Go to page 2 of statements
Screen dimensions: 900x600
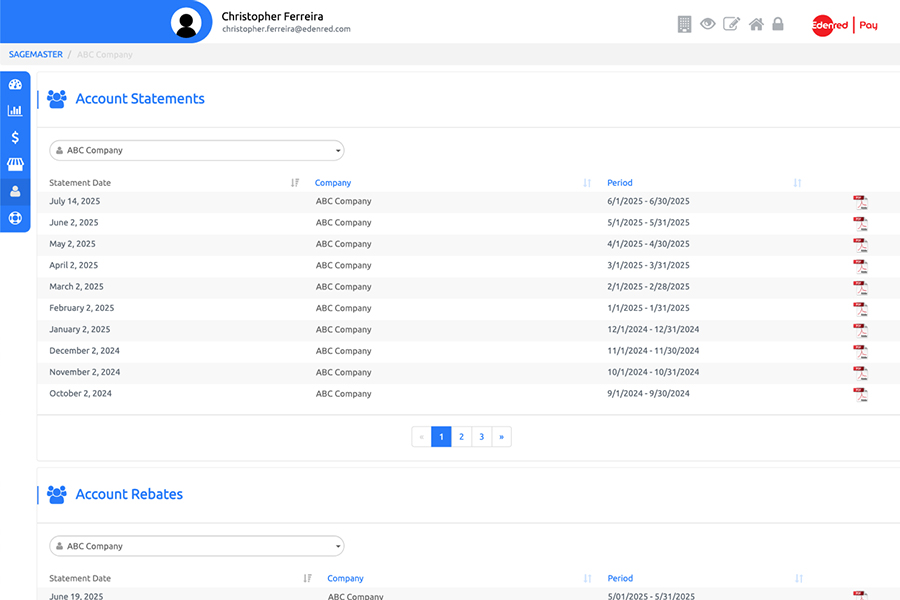pos(461,437)
